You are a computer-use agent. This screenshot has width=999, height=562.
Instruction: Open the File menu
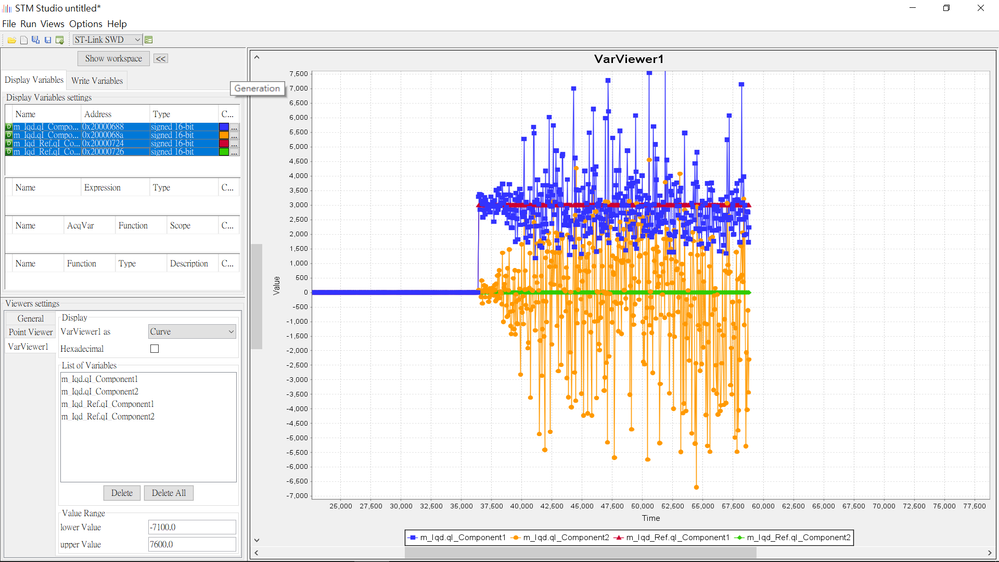click(9, 24)
